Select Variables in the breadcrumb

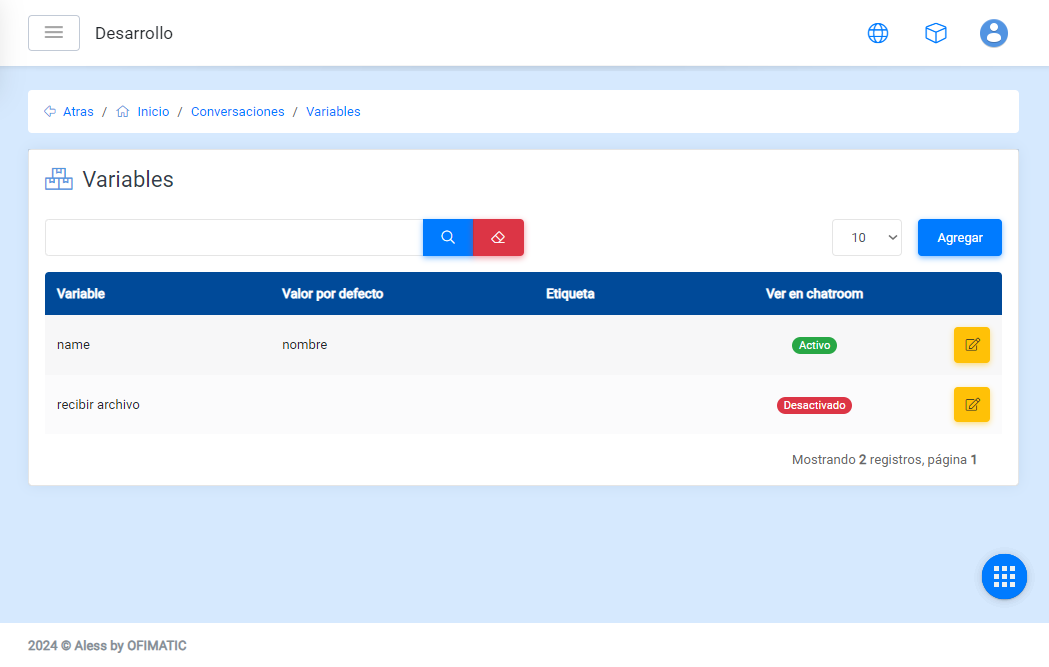pos(333,112)
